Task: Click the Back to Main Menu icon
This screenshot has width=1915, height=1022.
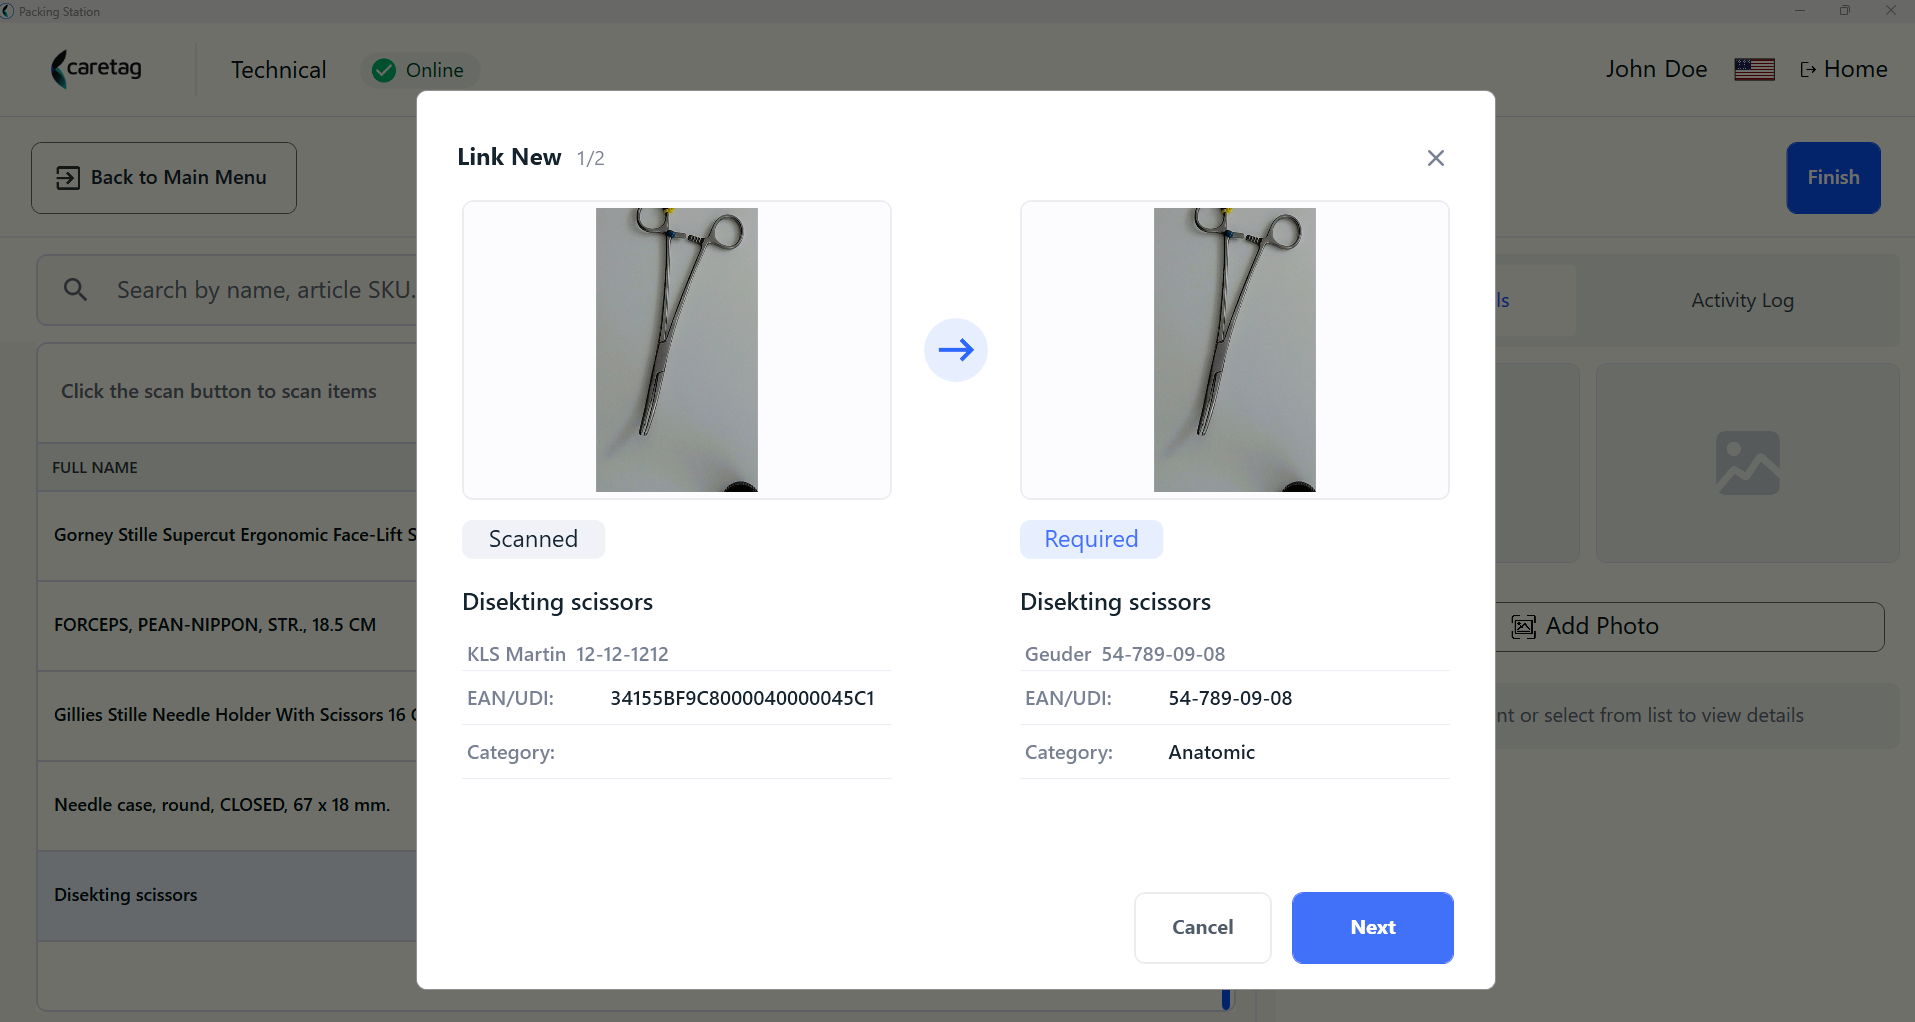Action: pyautogui.click(x=68, y=178)
